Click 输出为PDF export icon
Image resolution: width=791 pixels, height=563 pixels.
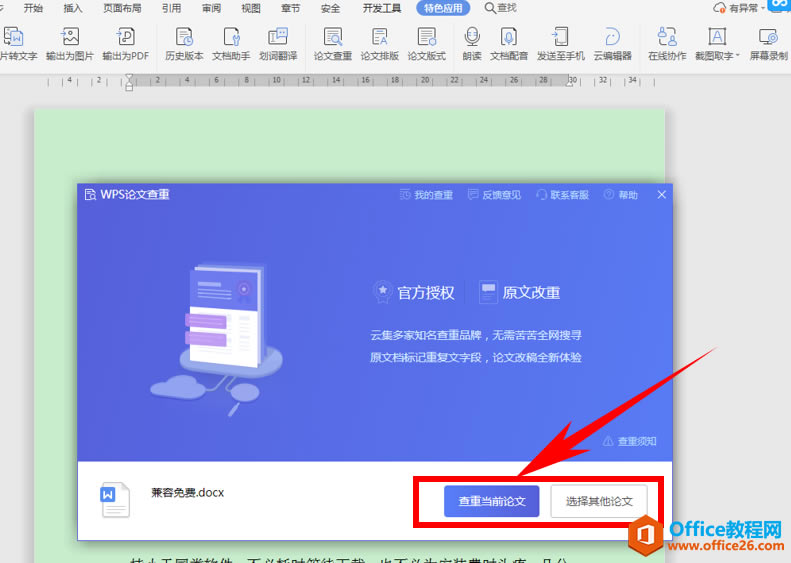click(126, 37)
